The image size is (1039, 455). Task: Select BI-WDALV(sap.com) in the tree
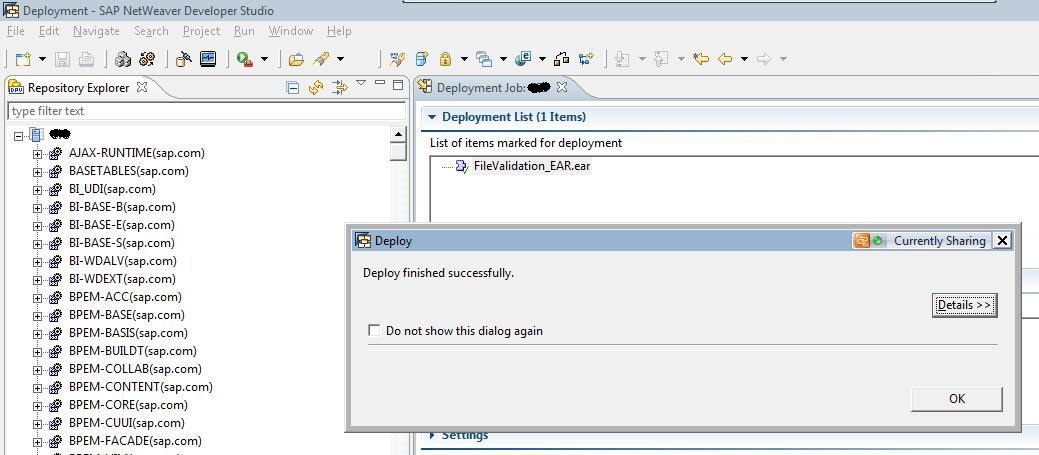tap(123, 261)
